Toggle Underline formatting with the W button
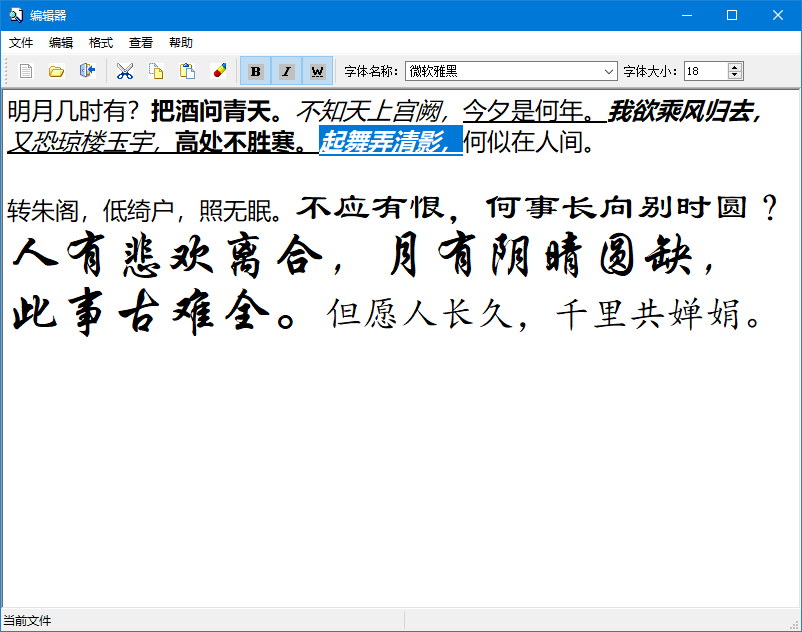Viewport: 802px width, 632px height. (317, 71)
